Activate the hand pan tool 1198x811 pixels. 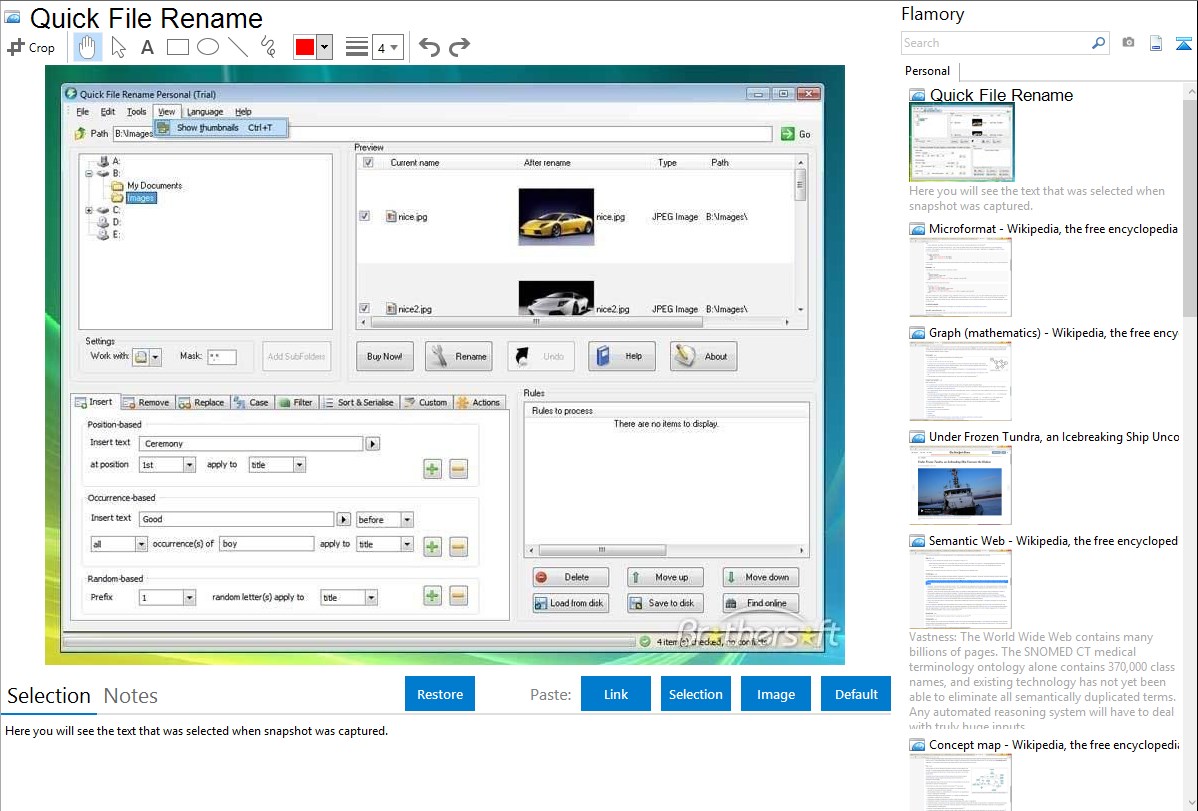(87, 47)
